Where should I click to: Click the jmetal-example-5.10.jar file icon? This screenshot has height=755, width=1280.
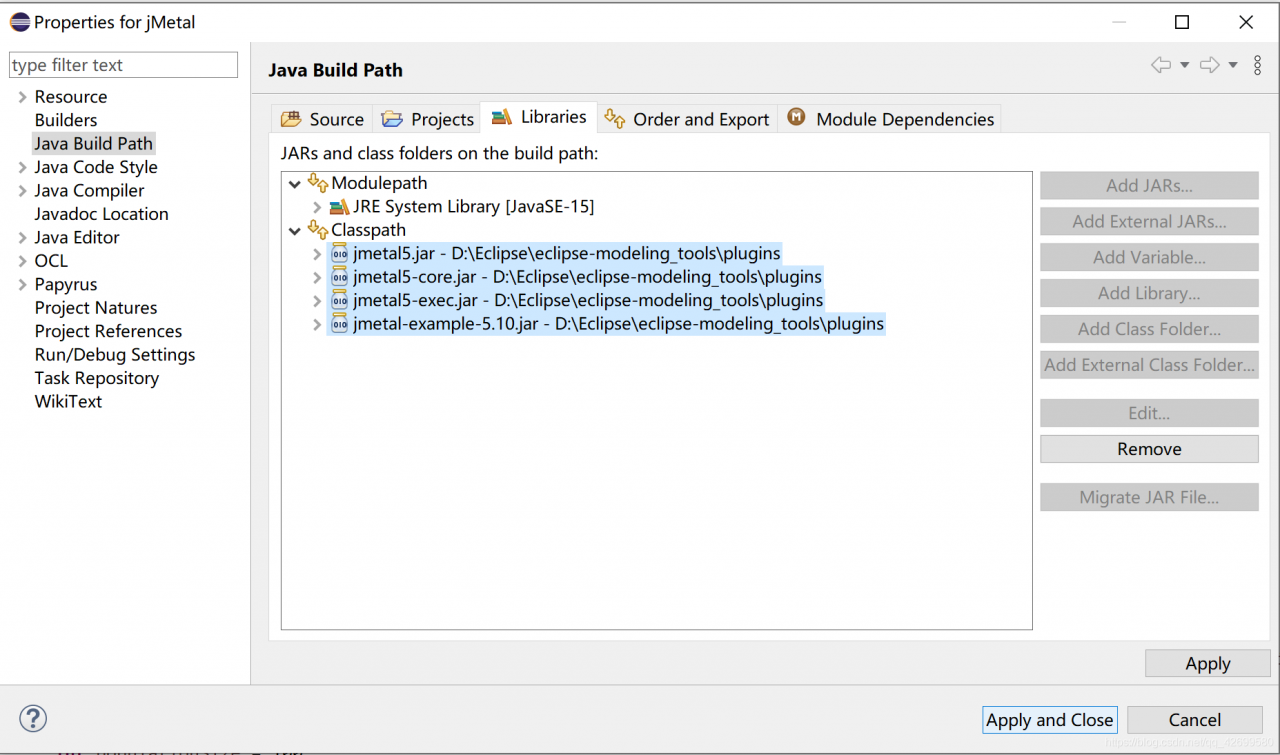[x=339, y=324]
